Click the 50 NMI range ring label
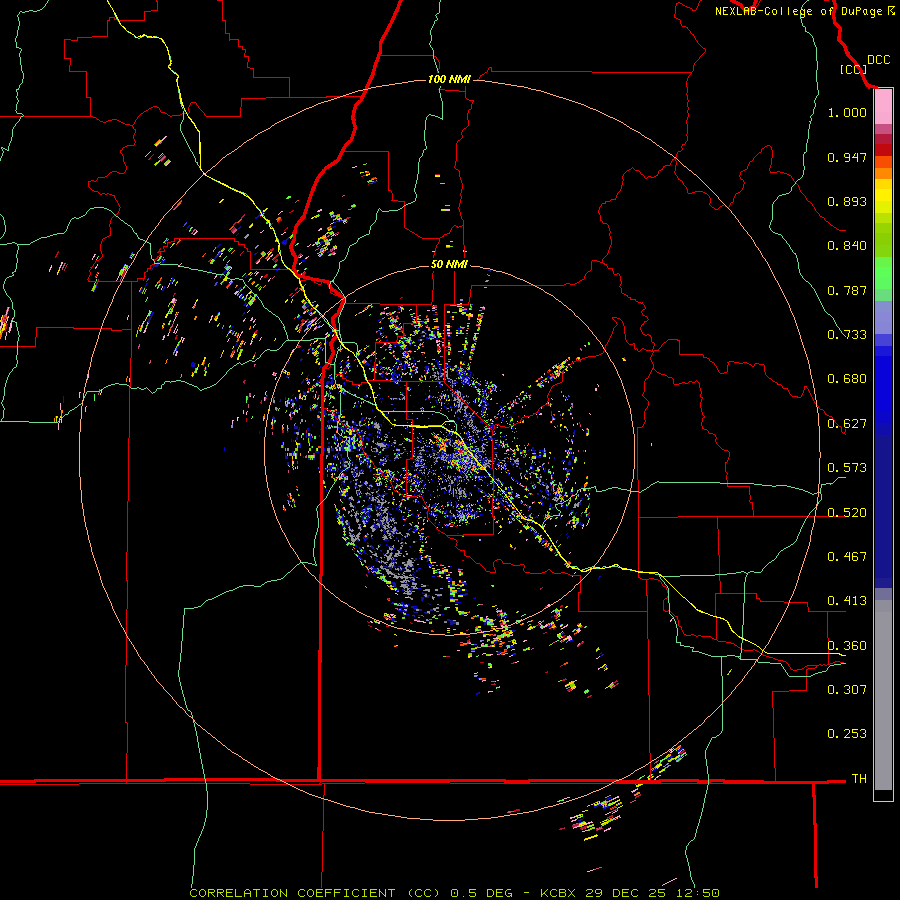 449,265
